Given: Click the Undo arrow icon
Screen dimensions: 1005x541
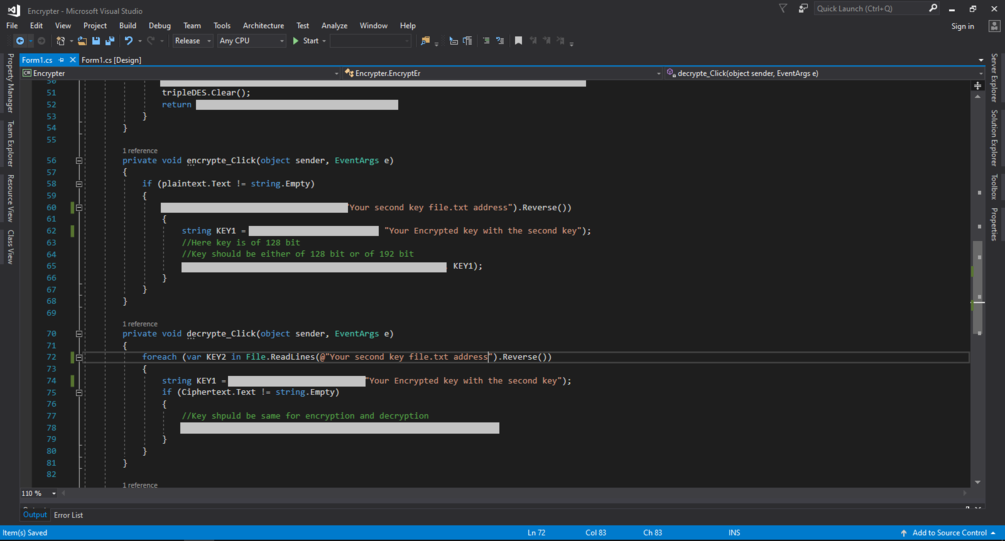Looking at the screenshot, I should click(x=129, y=41).
